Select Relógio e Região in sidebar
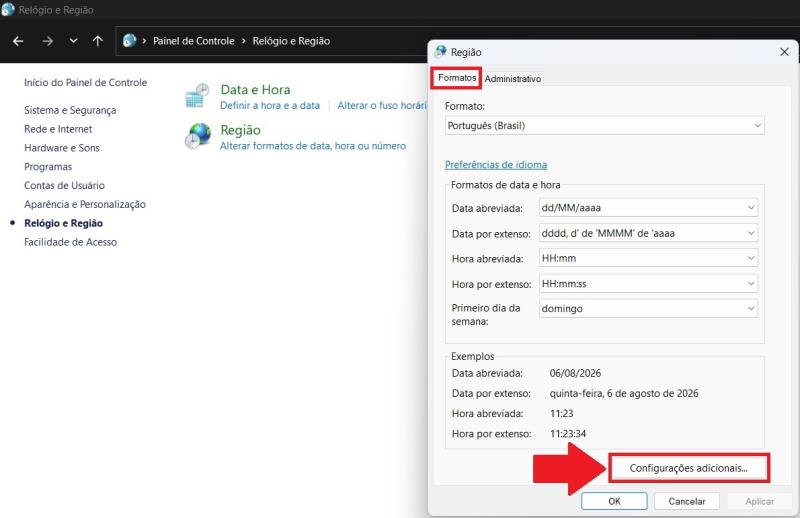 pyautogui.click(x=63, y=223)
